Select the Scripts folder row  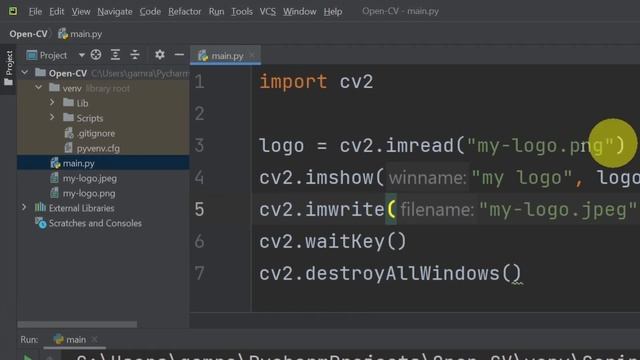tap(103, 118)
